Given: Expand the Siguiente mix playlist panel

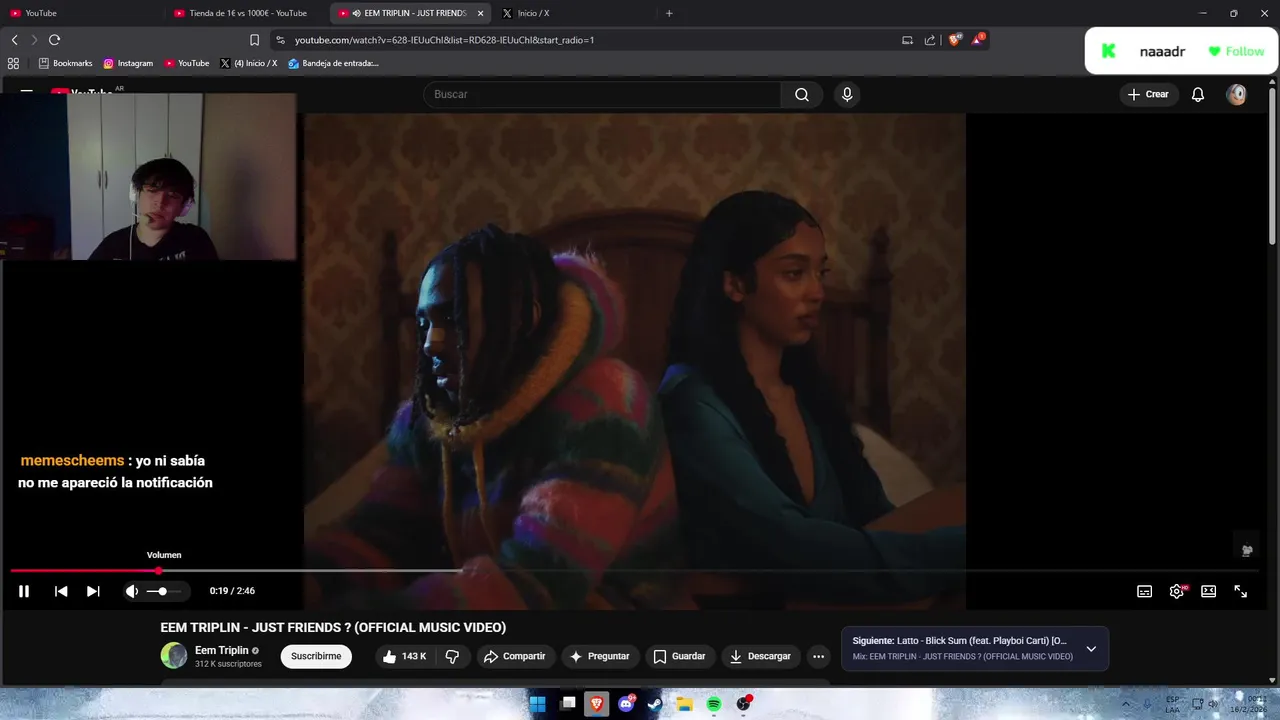Looking at the screenshot, I should pos(1091,648).
